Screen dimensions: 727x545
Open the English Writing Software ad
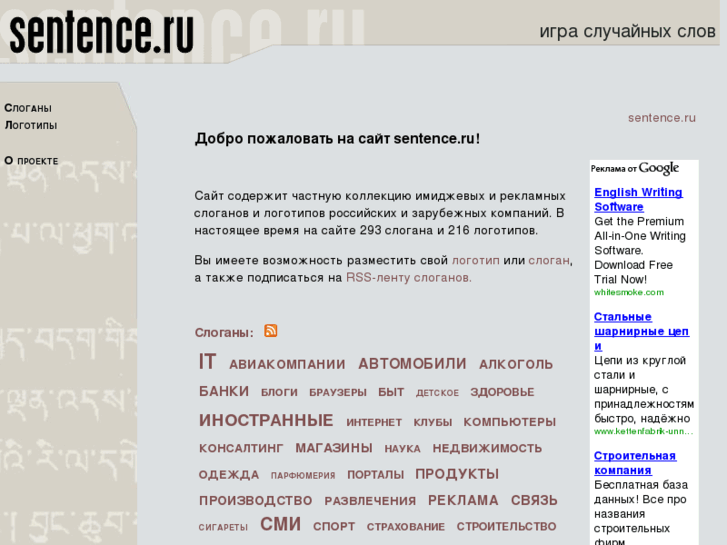pos(638,199)
